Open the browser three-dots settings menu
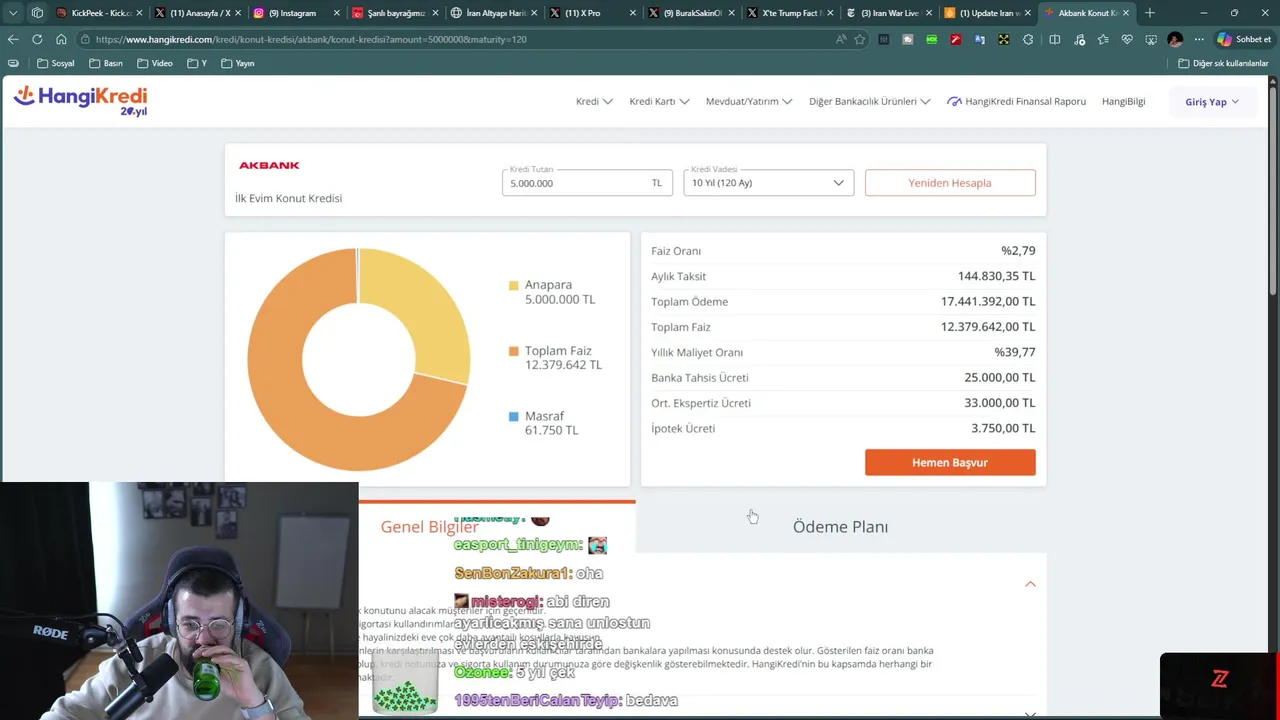Screen dimensions: 1280x720 pos(1199,39)
